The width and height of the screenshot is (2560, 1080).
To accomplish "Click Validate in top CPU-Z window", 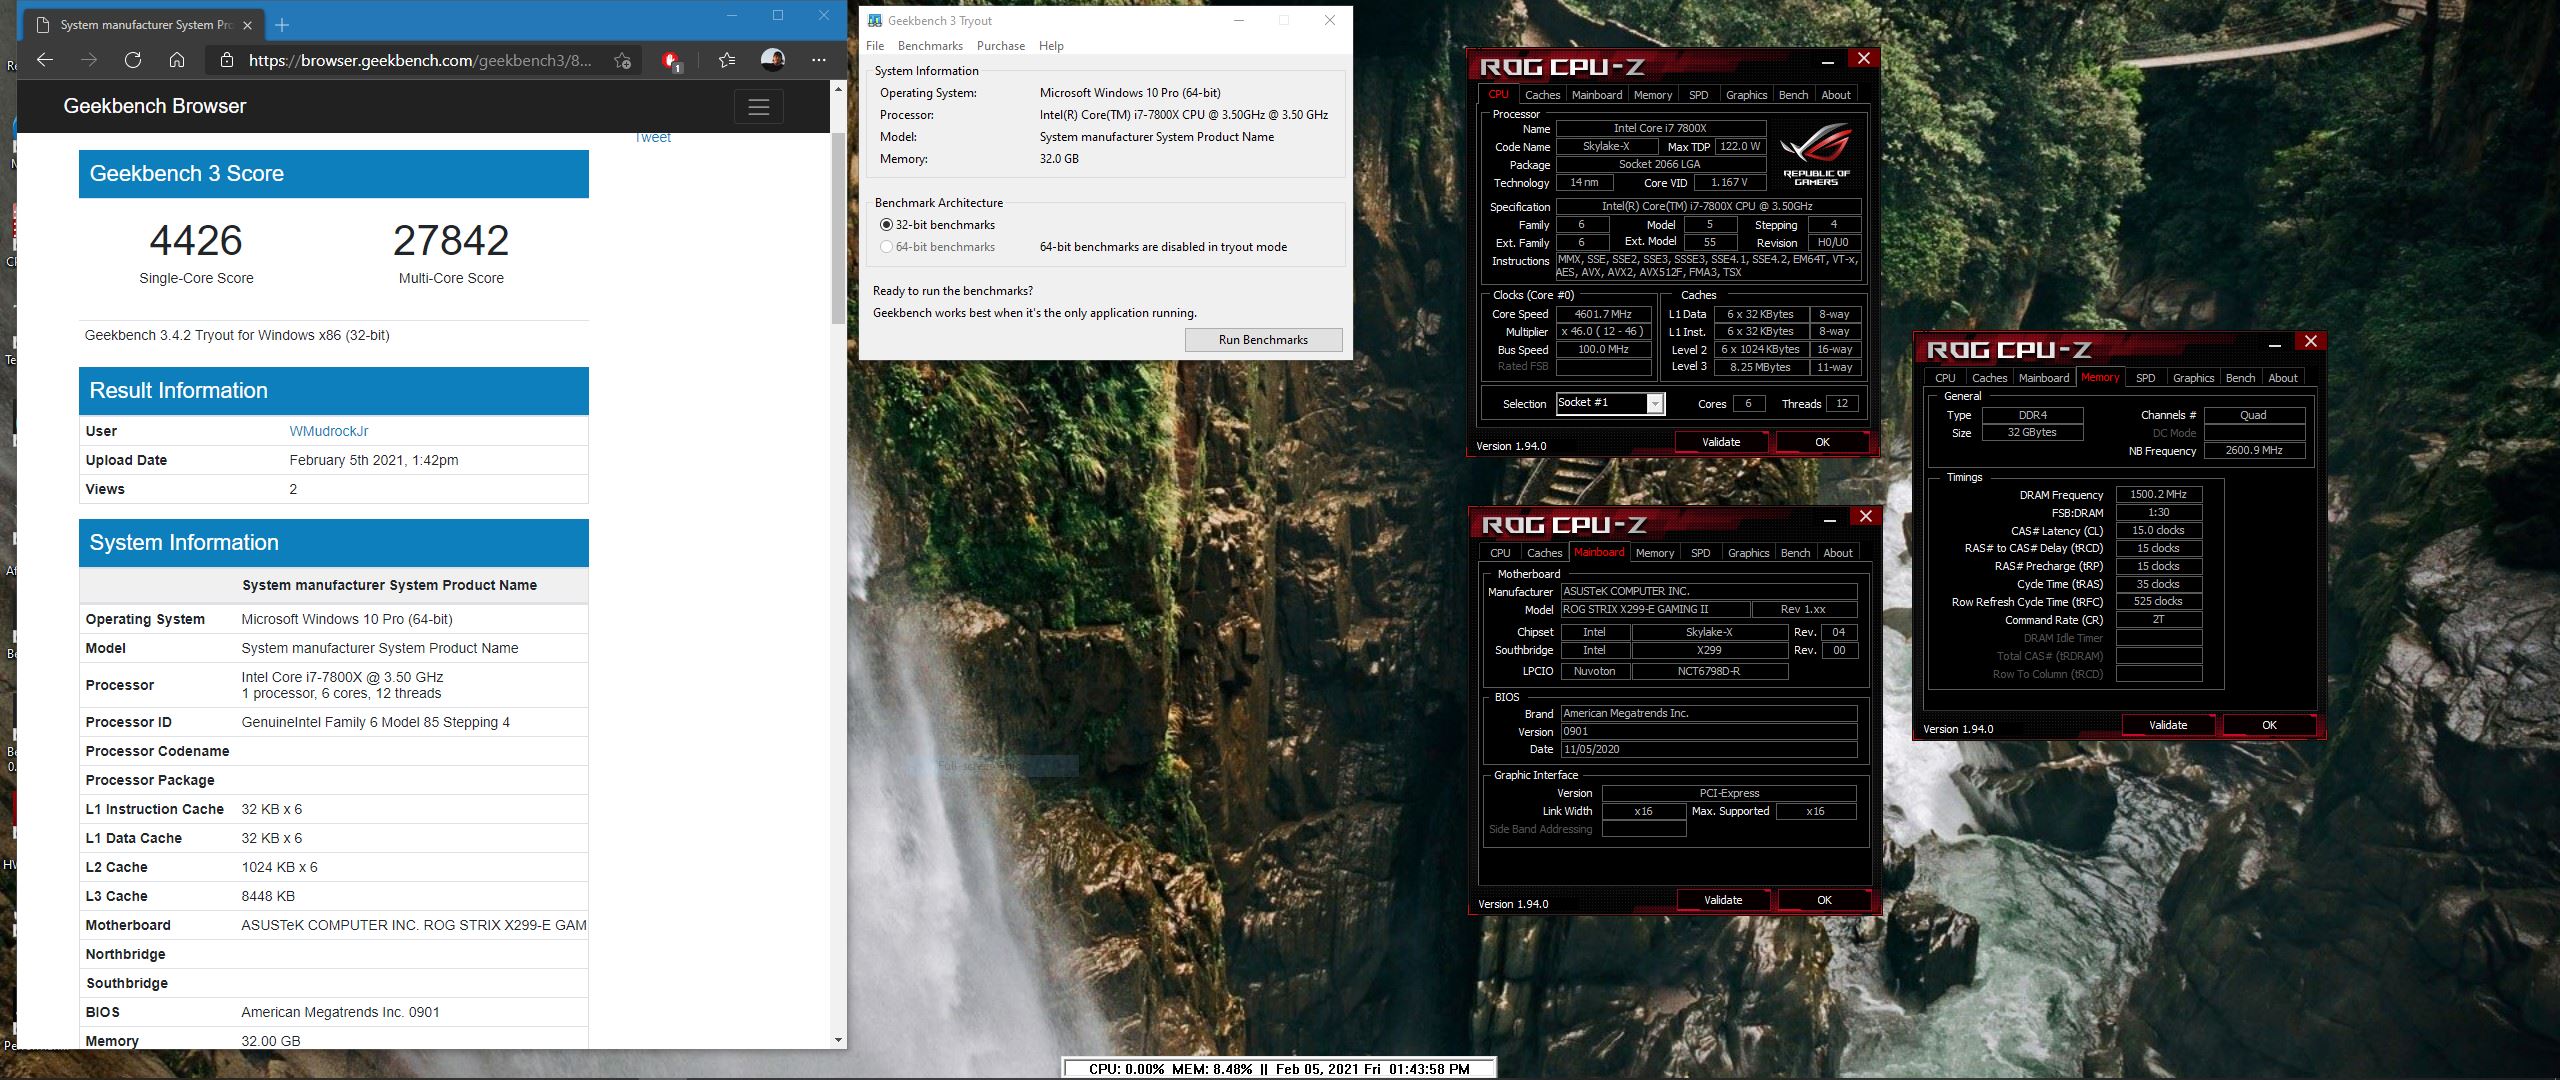I will [x=1721, y=442].
